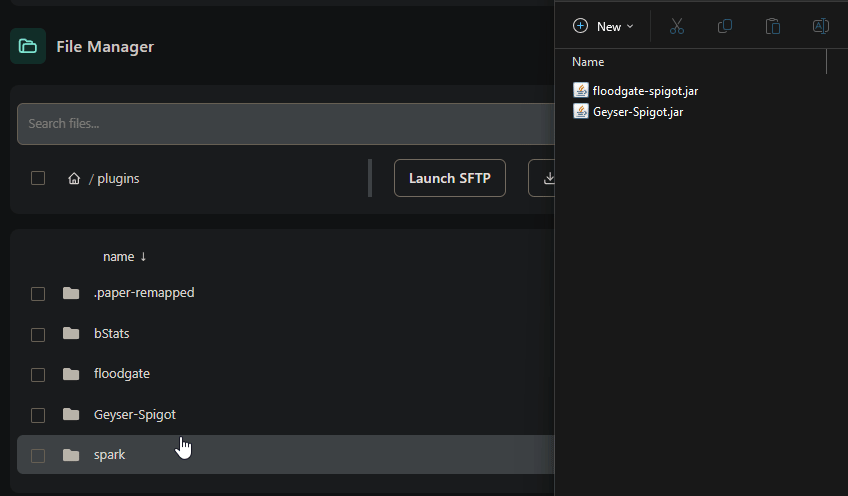The width and height of the screenshot is (848, 496).
Task: Click into the Search files input field
Action: [280, 124]
